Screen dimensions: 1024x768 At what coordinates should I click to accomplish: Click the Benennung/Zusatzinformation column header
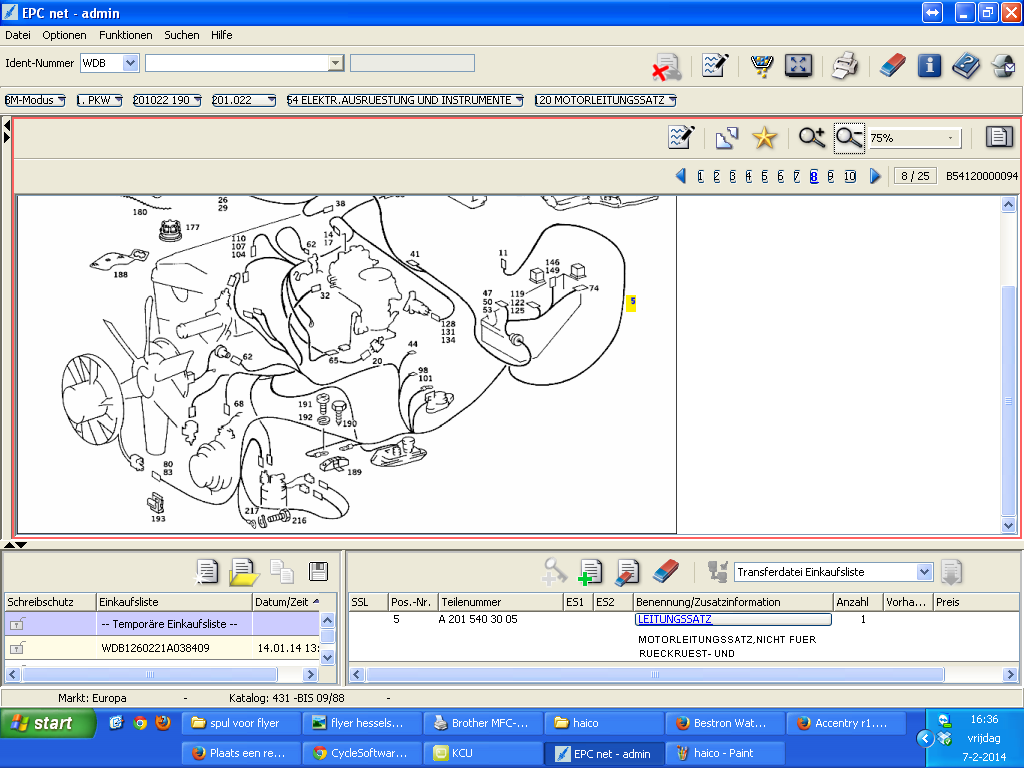(x=733, y=601)
